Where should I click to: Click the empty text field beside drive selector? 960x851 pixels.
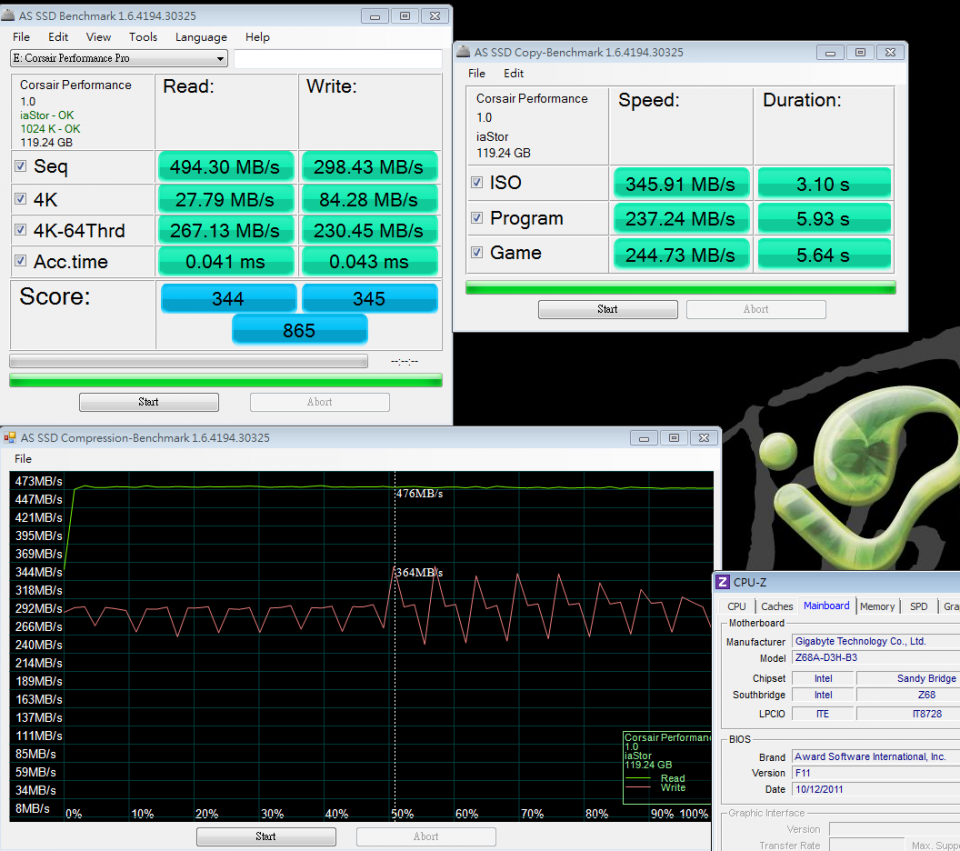click(337, 58)
